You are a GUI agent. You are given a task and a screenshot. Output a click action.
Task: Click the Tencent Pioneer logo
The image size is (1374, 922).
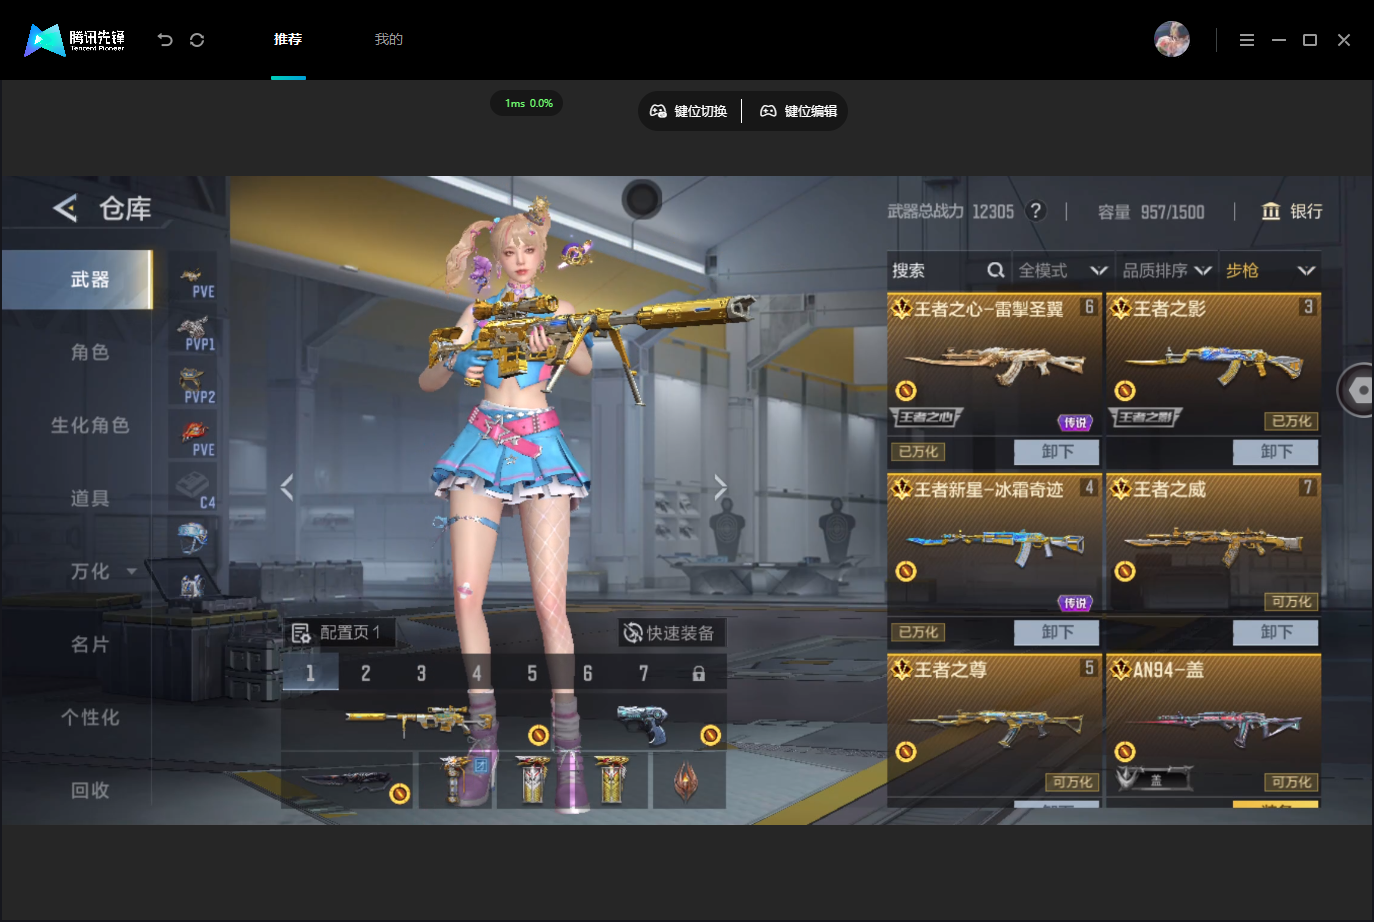[x=75, y=40]
